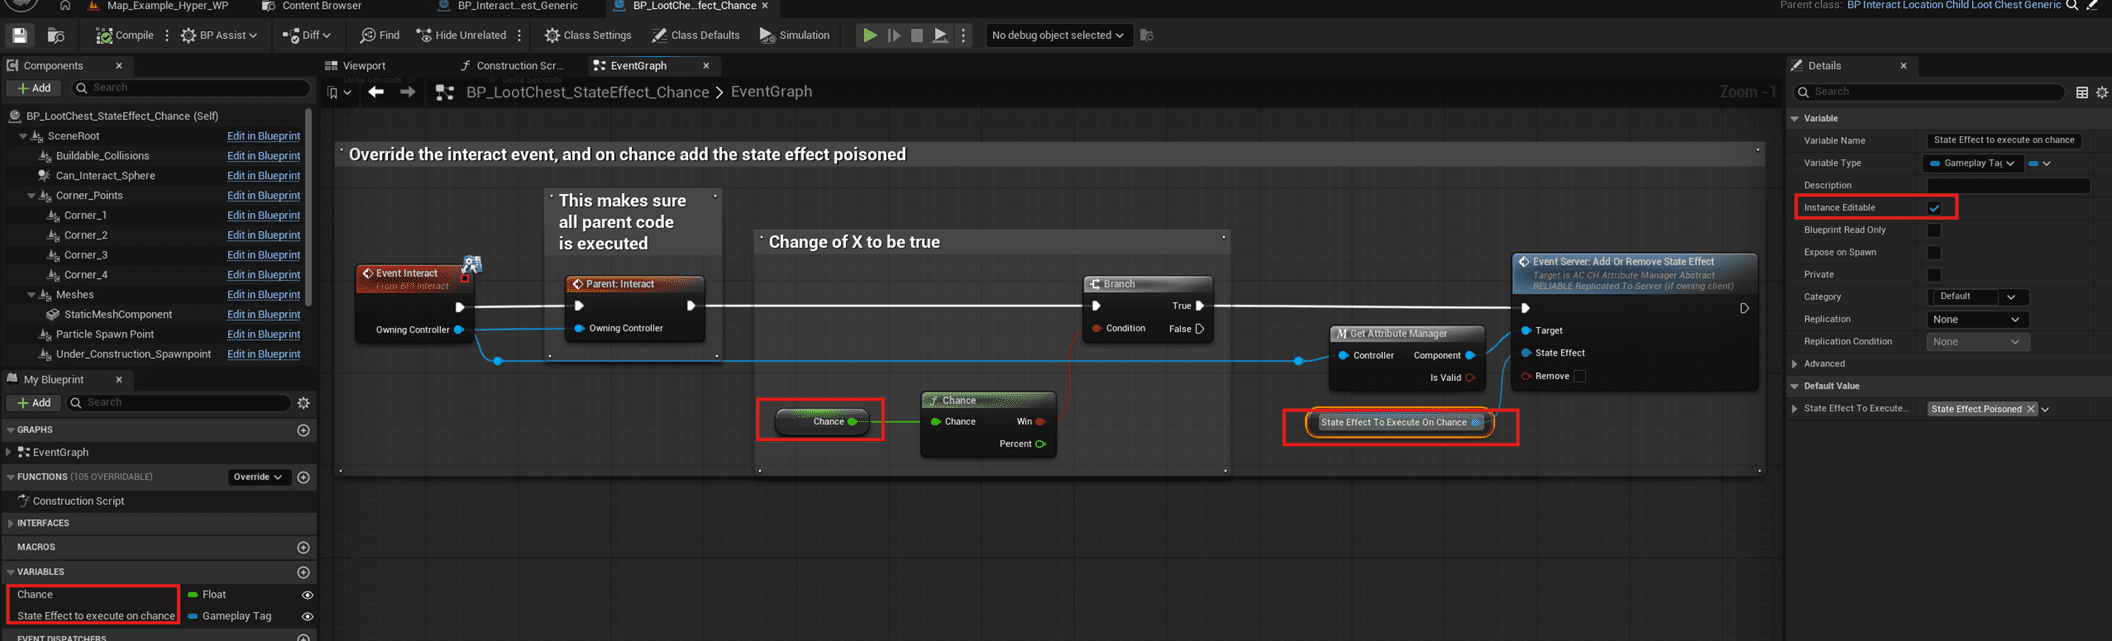Expand the INTERFACES section
Screen dimensions: 2112x641
tap(10, 523)
